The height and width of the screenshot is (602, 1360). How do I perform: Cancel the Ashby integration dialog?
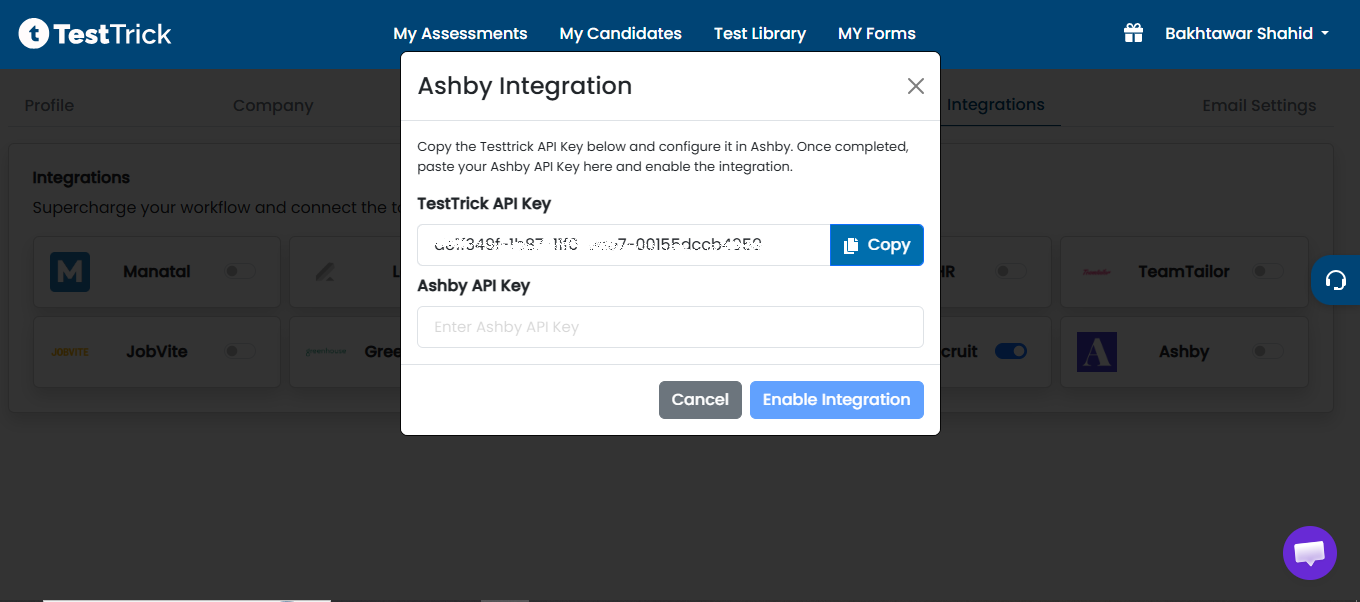pos(700,400)
